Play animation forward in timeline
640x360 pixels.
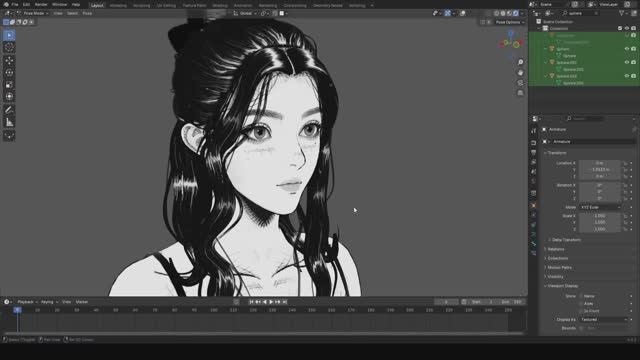coord(271,302)
